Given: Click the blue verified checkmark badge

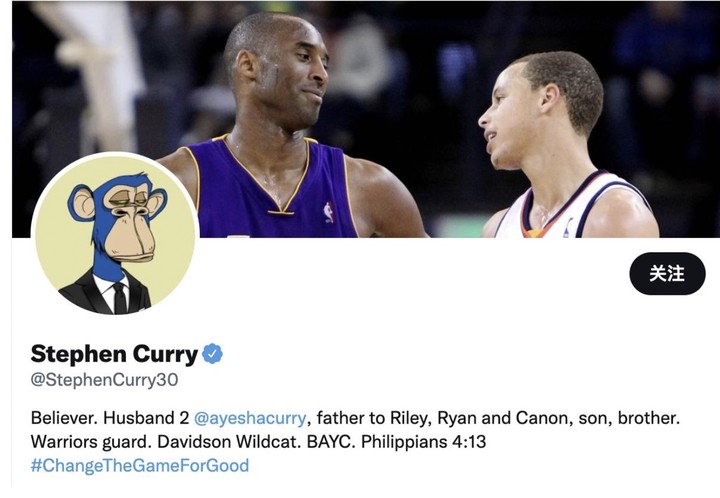Looking at the screenshot, I should (212, 354).
